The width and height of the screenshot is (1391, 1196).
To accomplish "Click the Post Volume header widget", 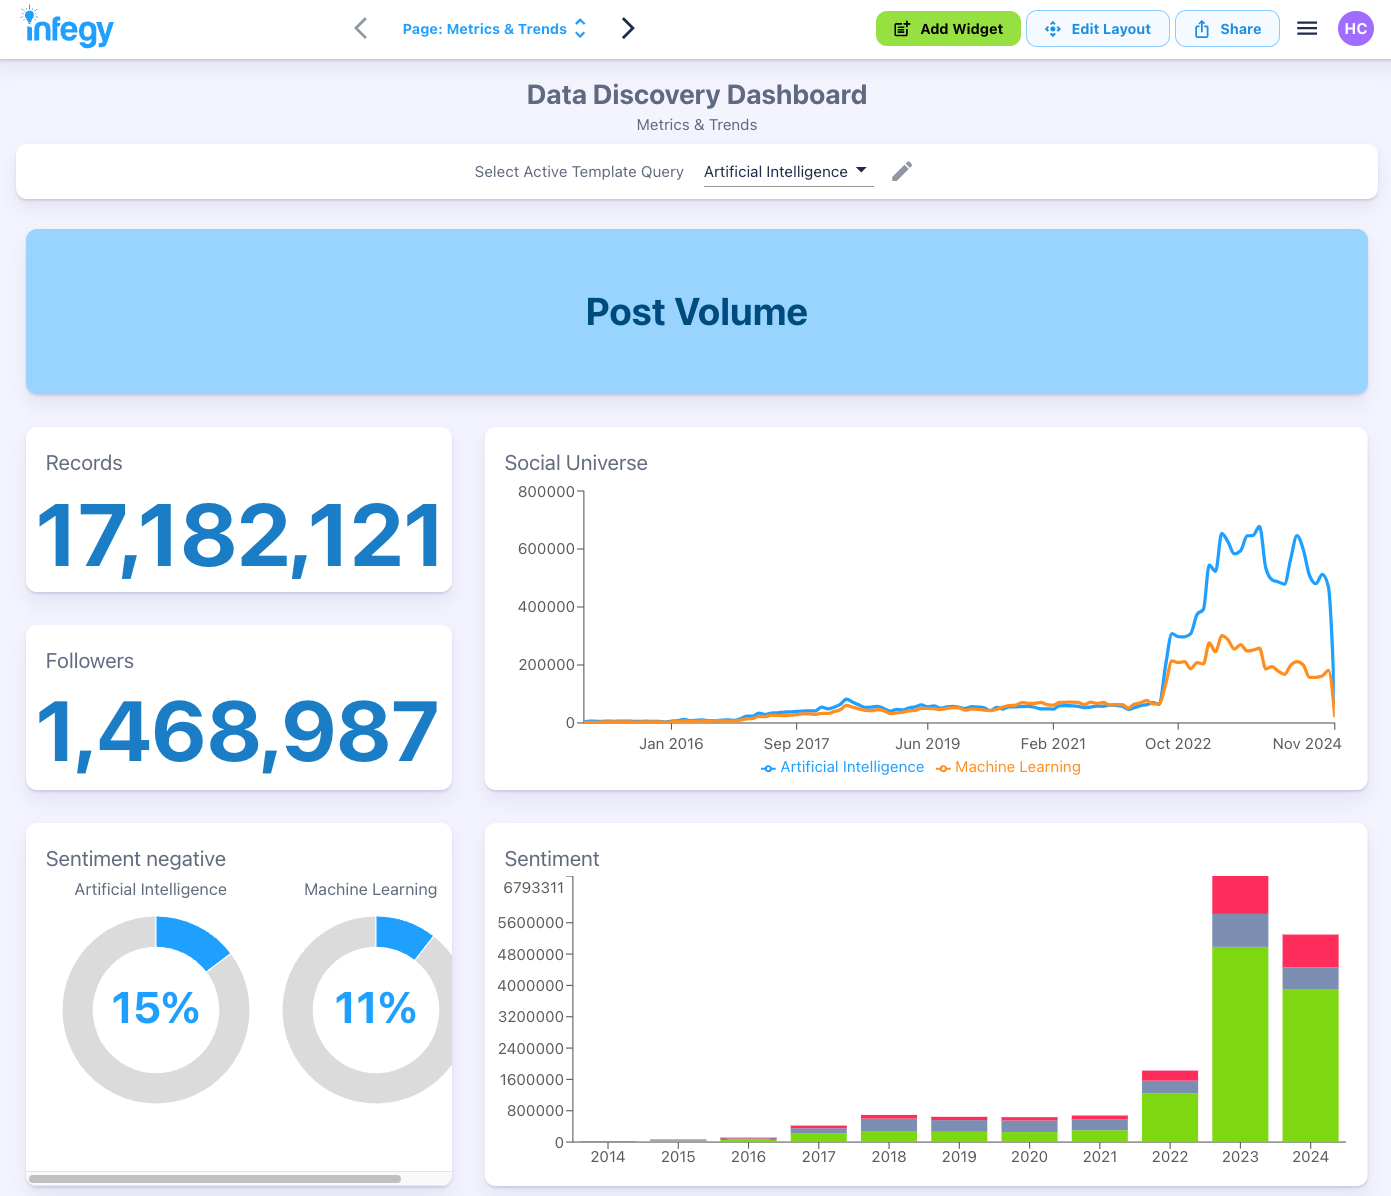I will [x=697, y=312].
